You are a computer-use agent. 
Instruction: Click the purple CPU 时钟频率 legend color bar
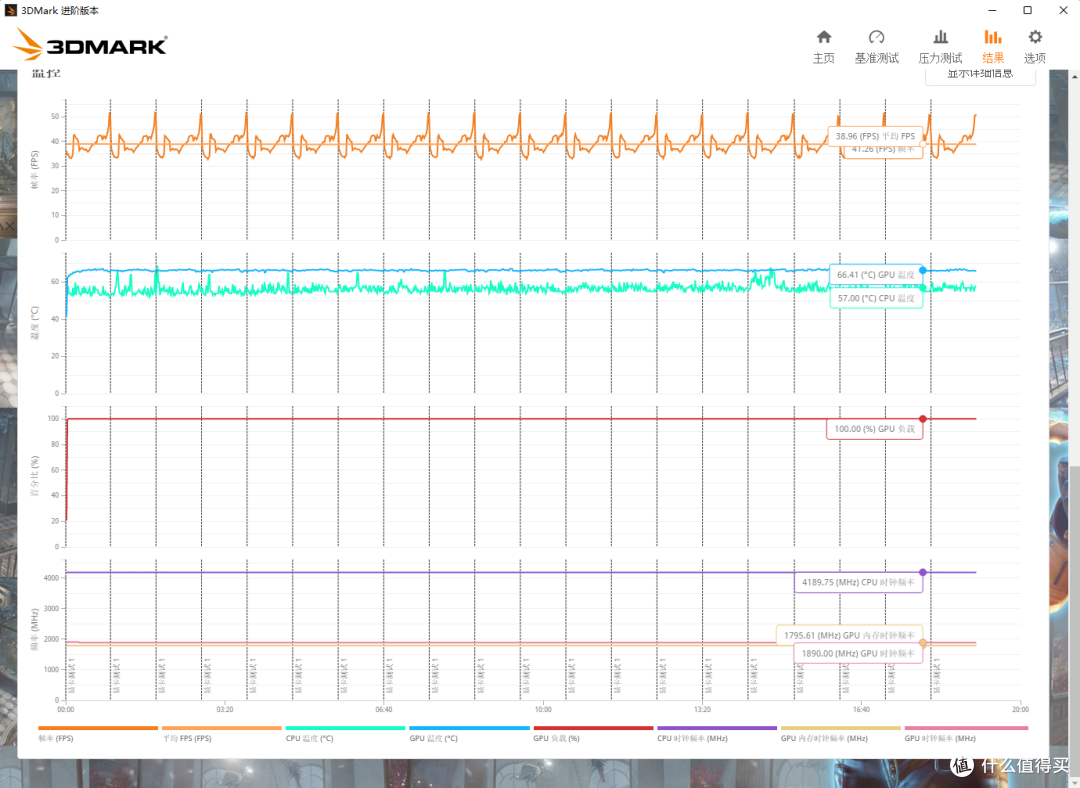point(717,727)
